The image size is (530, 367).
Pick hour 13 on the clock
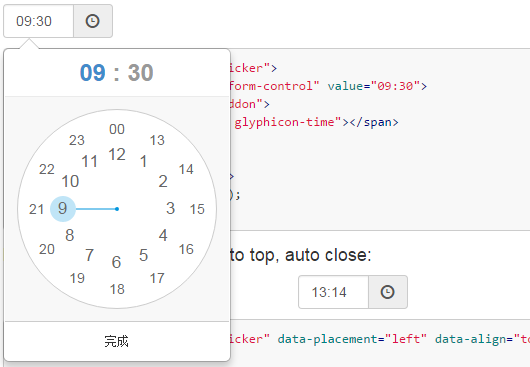157,140
